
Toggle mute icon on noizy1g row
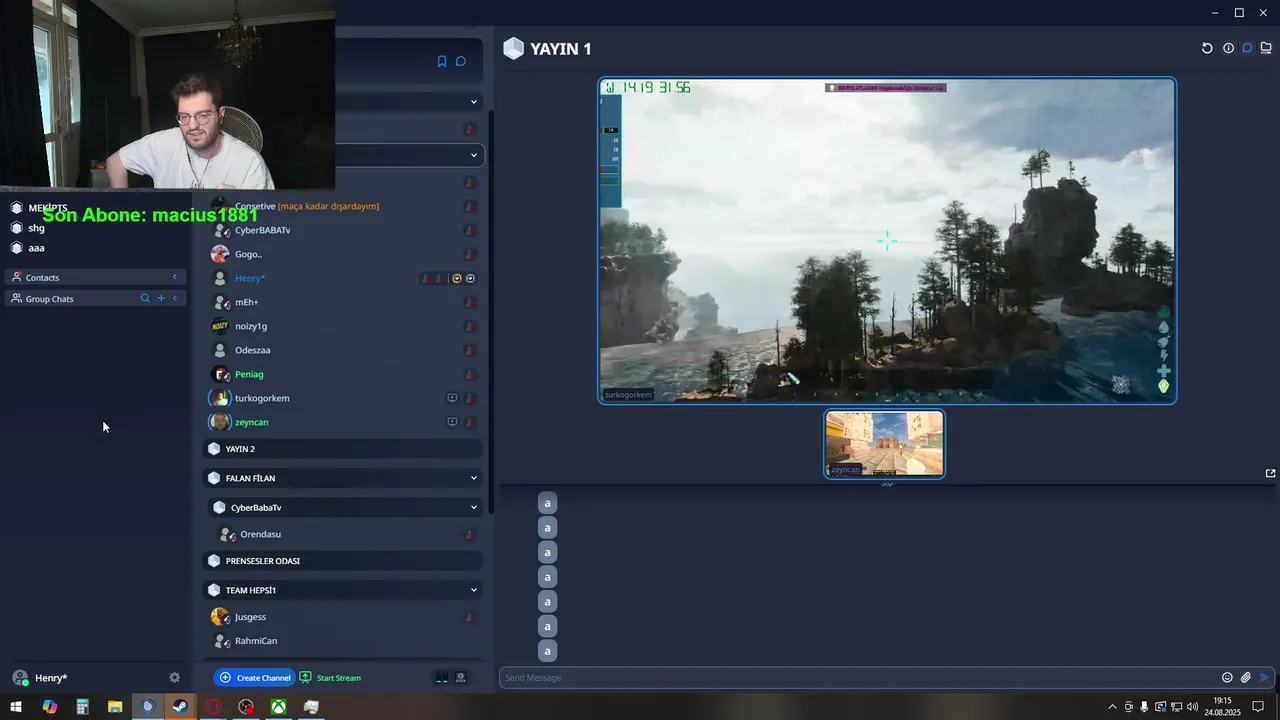tap(470, 326)
